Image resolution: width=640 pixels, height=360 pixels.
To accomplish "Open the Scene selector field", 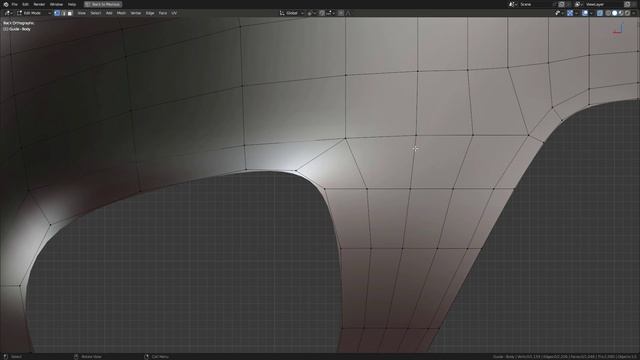I will (536, 4).
